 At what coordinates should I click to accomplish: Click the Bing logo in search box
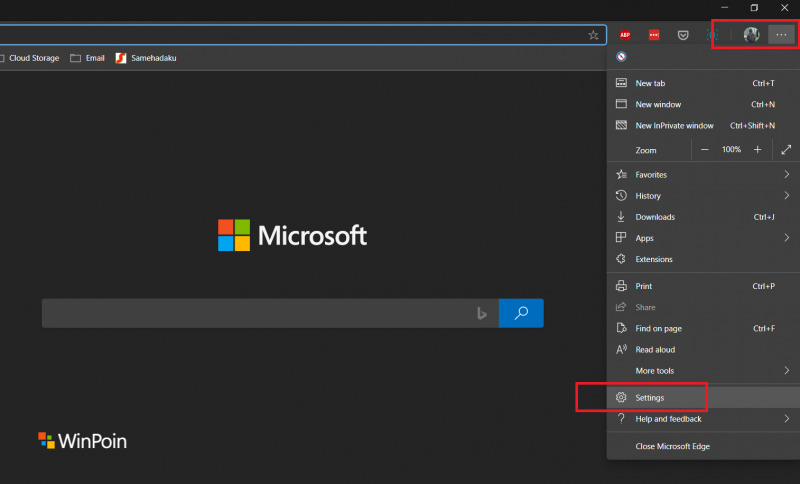click(482, 313)
